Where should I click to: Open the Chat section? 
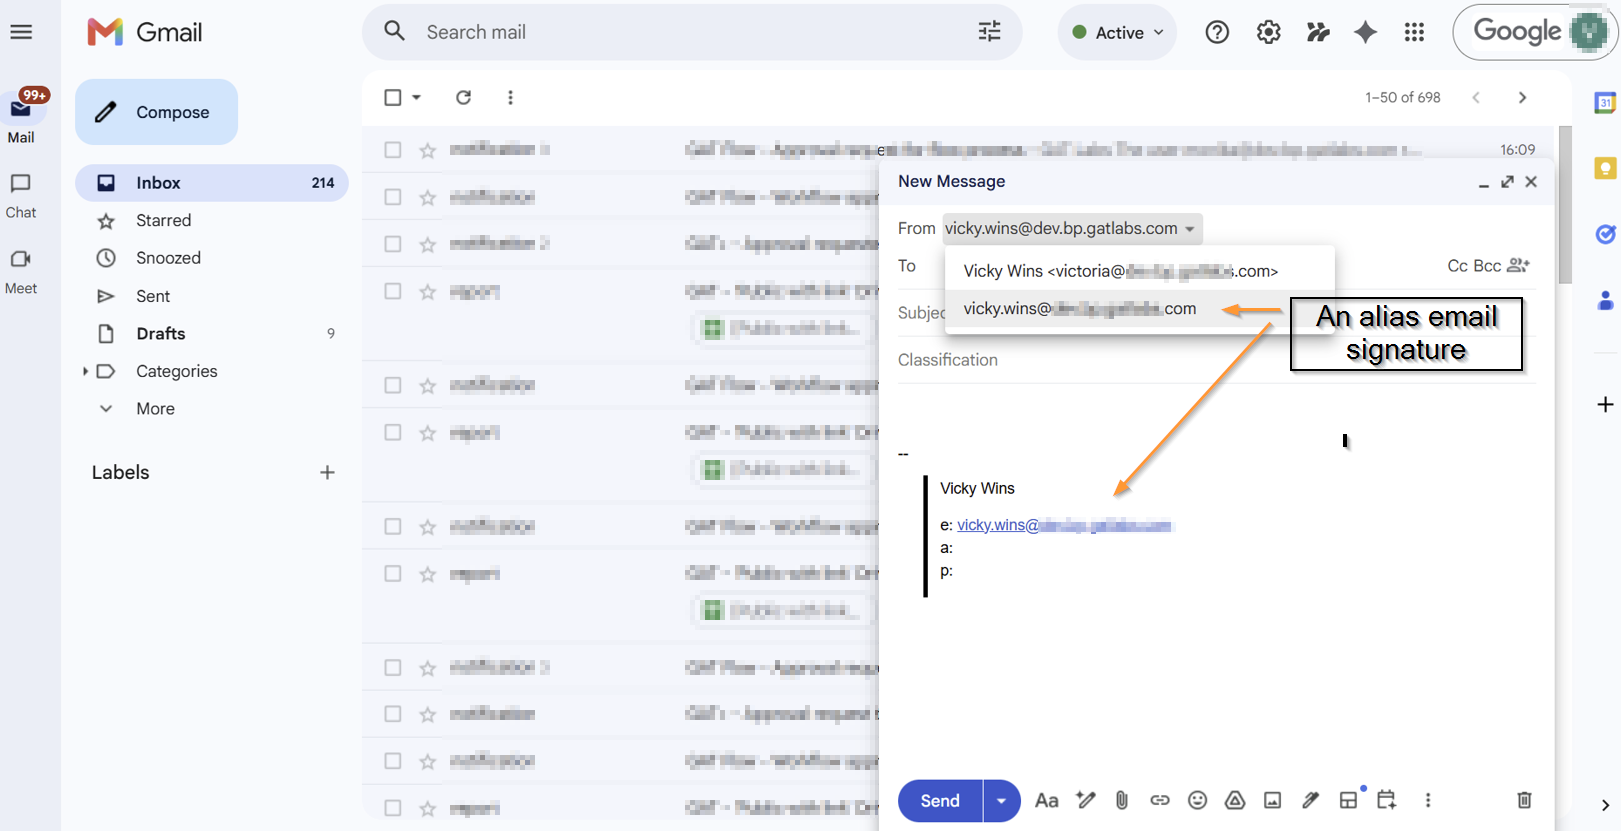point(21,196)
